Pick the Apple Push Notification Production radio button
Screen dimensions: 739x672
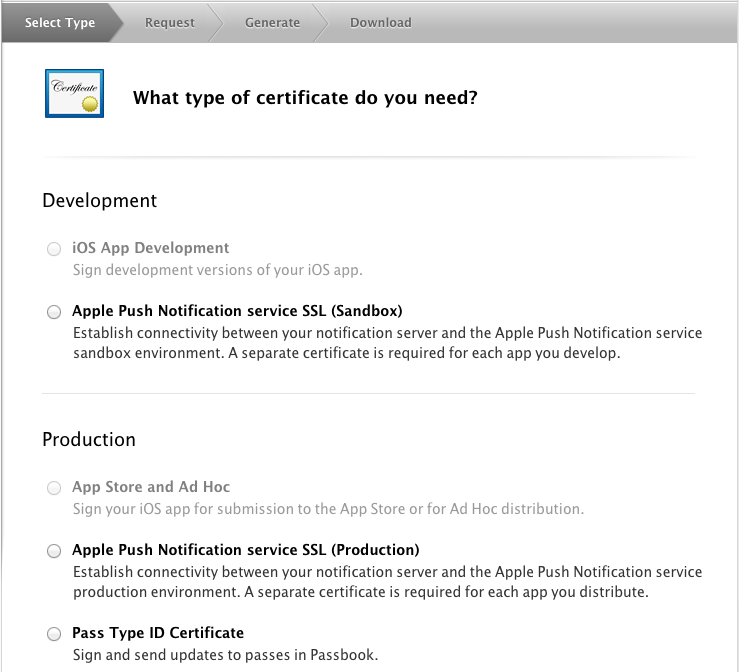[x=54, y=551]
